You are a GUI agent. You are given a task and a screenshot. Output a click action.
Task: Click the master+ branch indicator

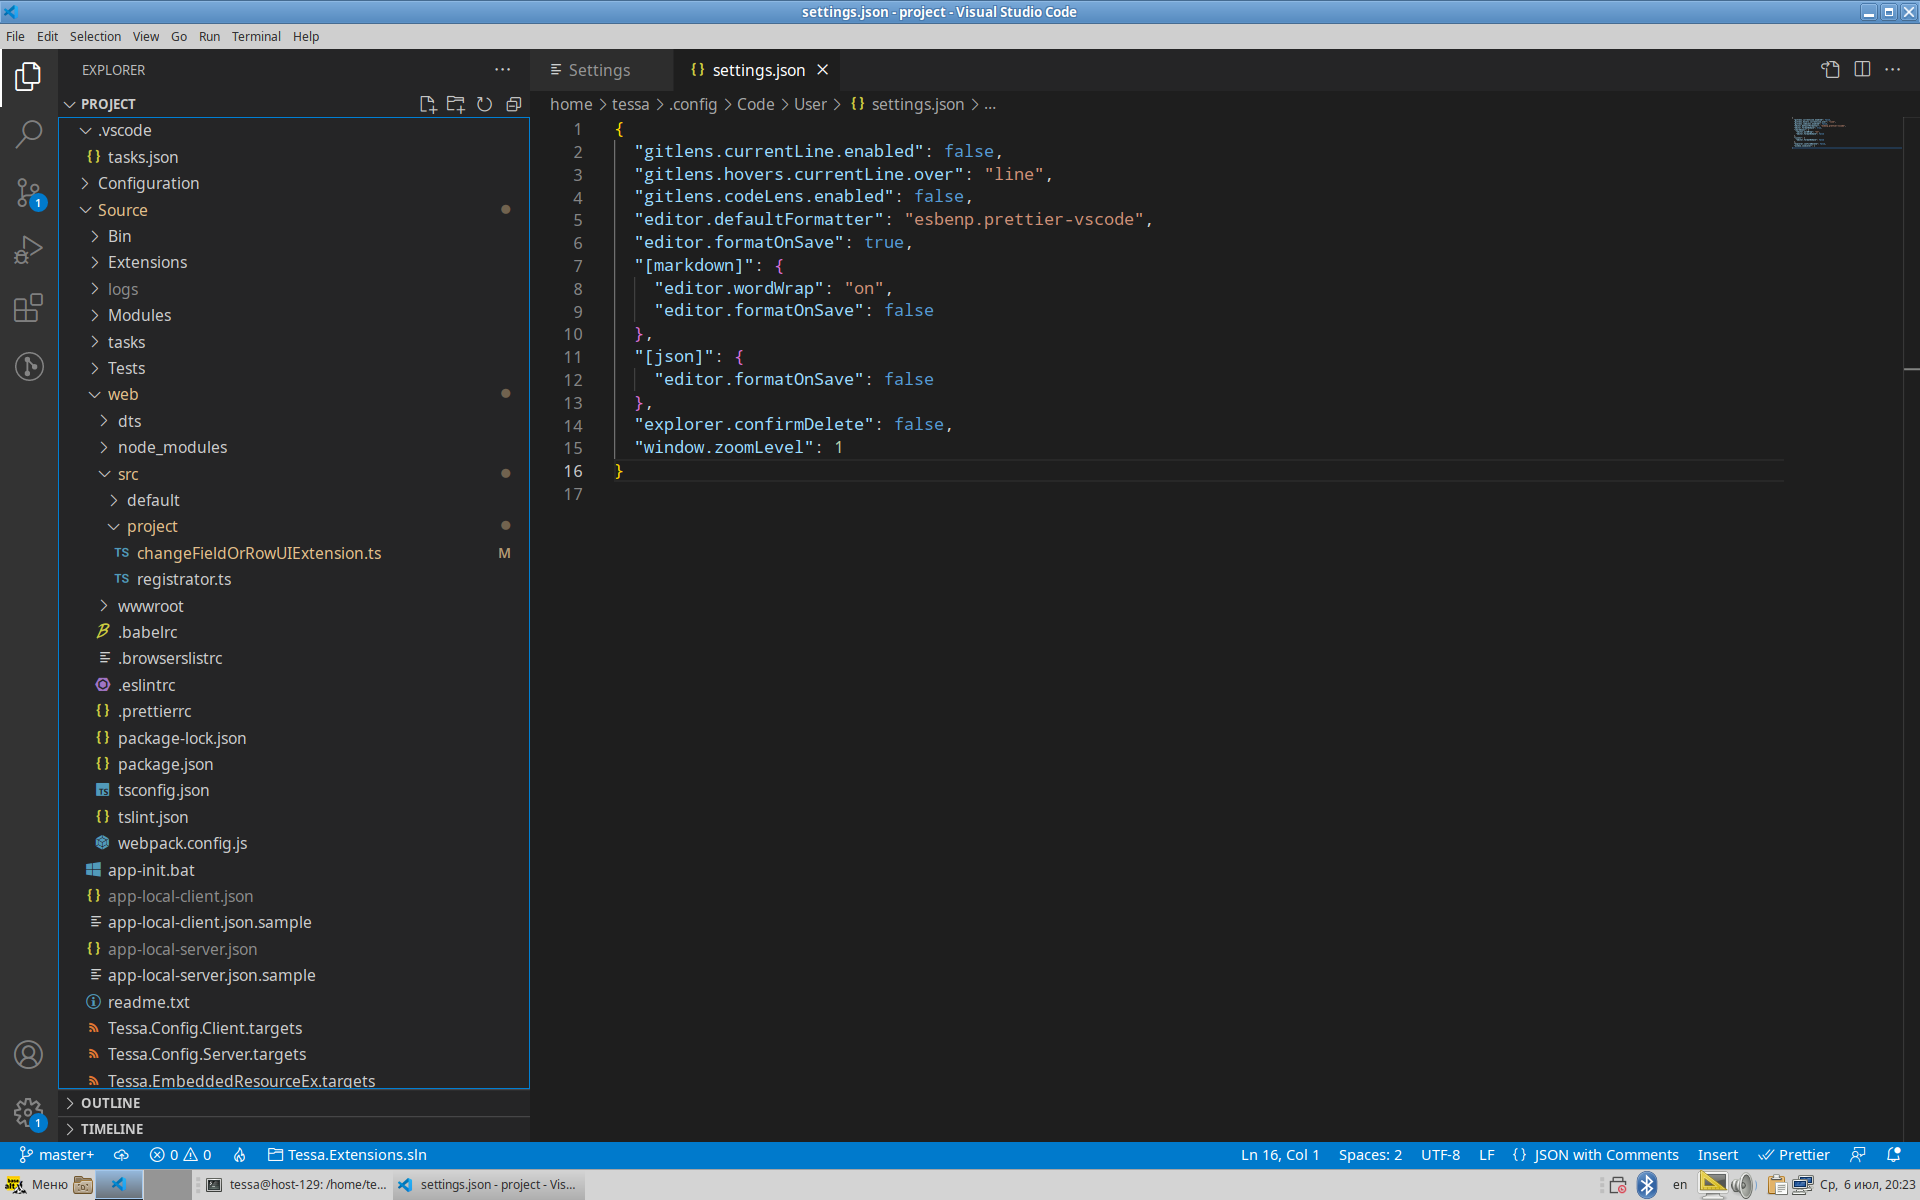coord(57,1155)
